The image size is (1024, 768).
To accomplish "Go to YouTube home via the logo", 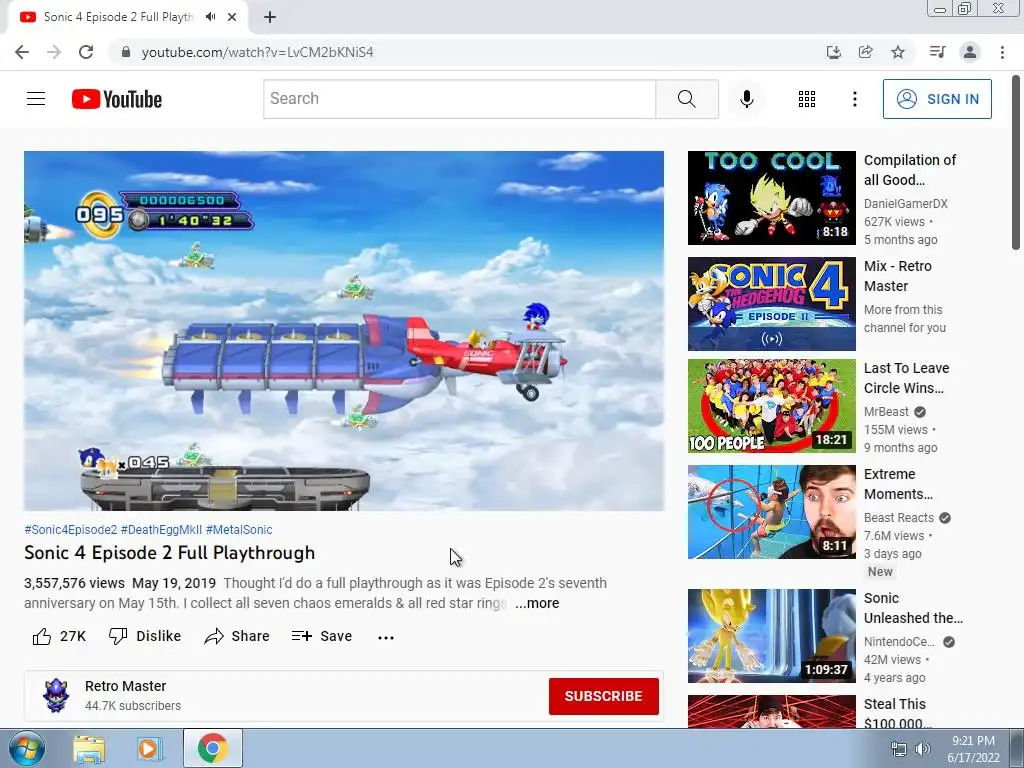I will [117, 99].
